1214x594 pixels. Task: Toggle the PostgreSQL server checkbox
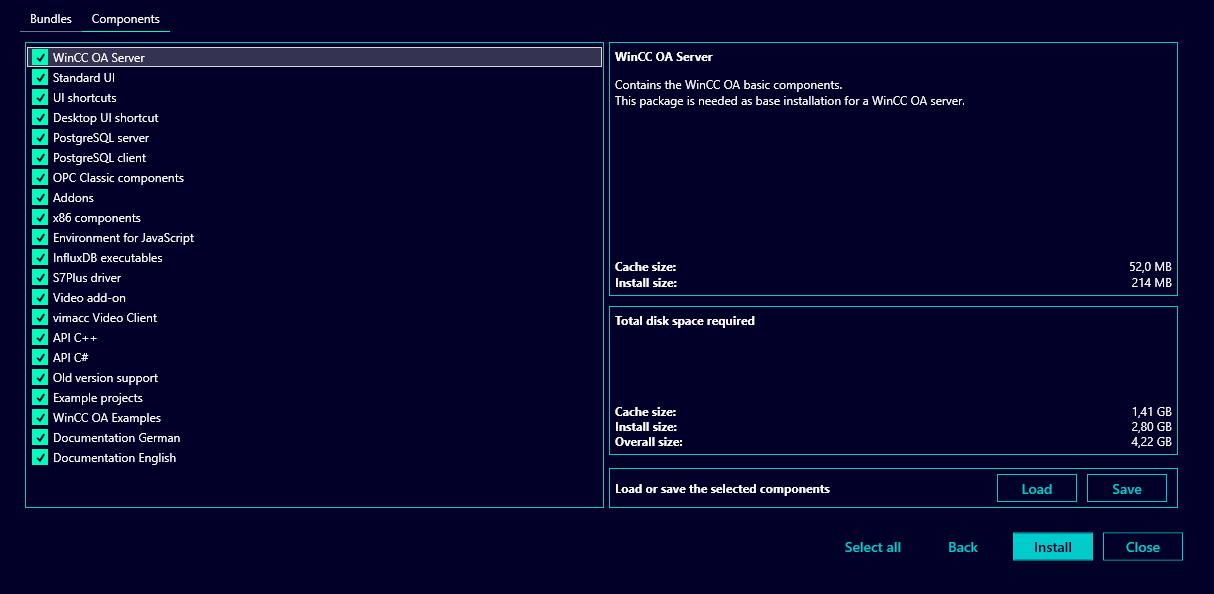pyautogui.click(x=40, y=138)
